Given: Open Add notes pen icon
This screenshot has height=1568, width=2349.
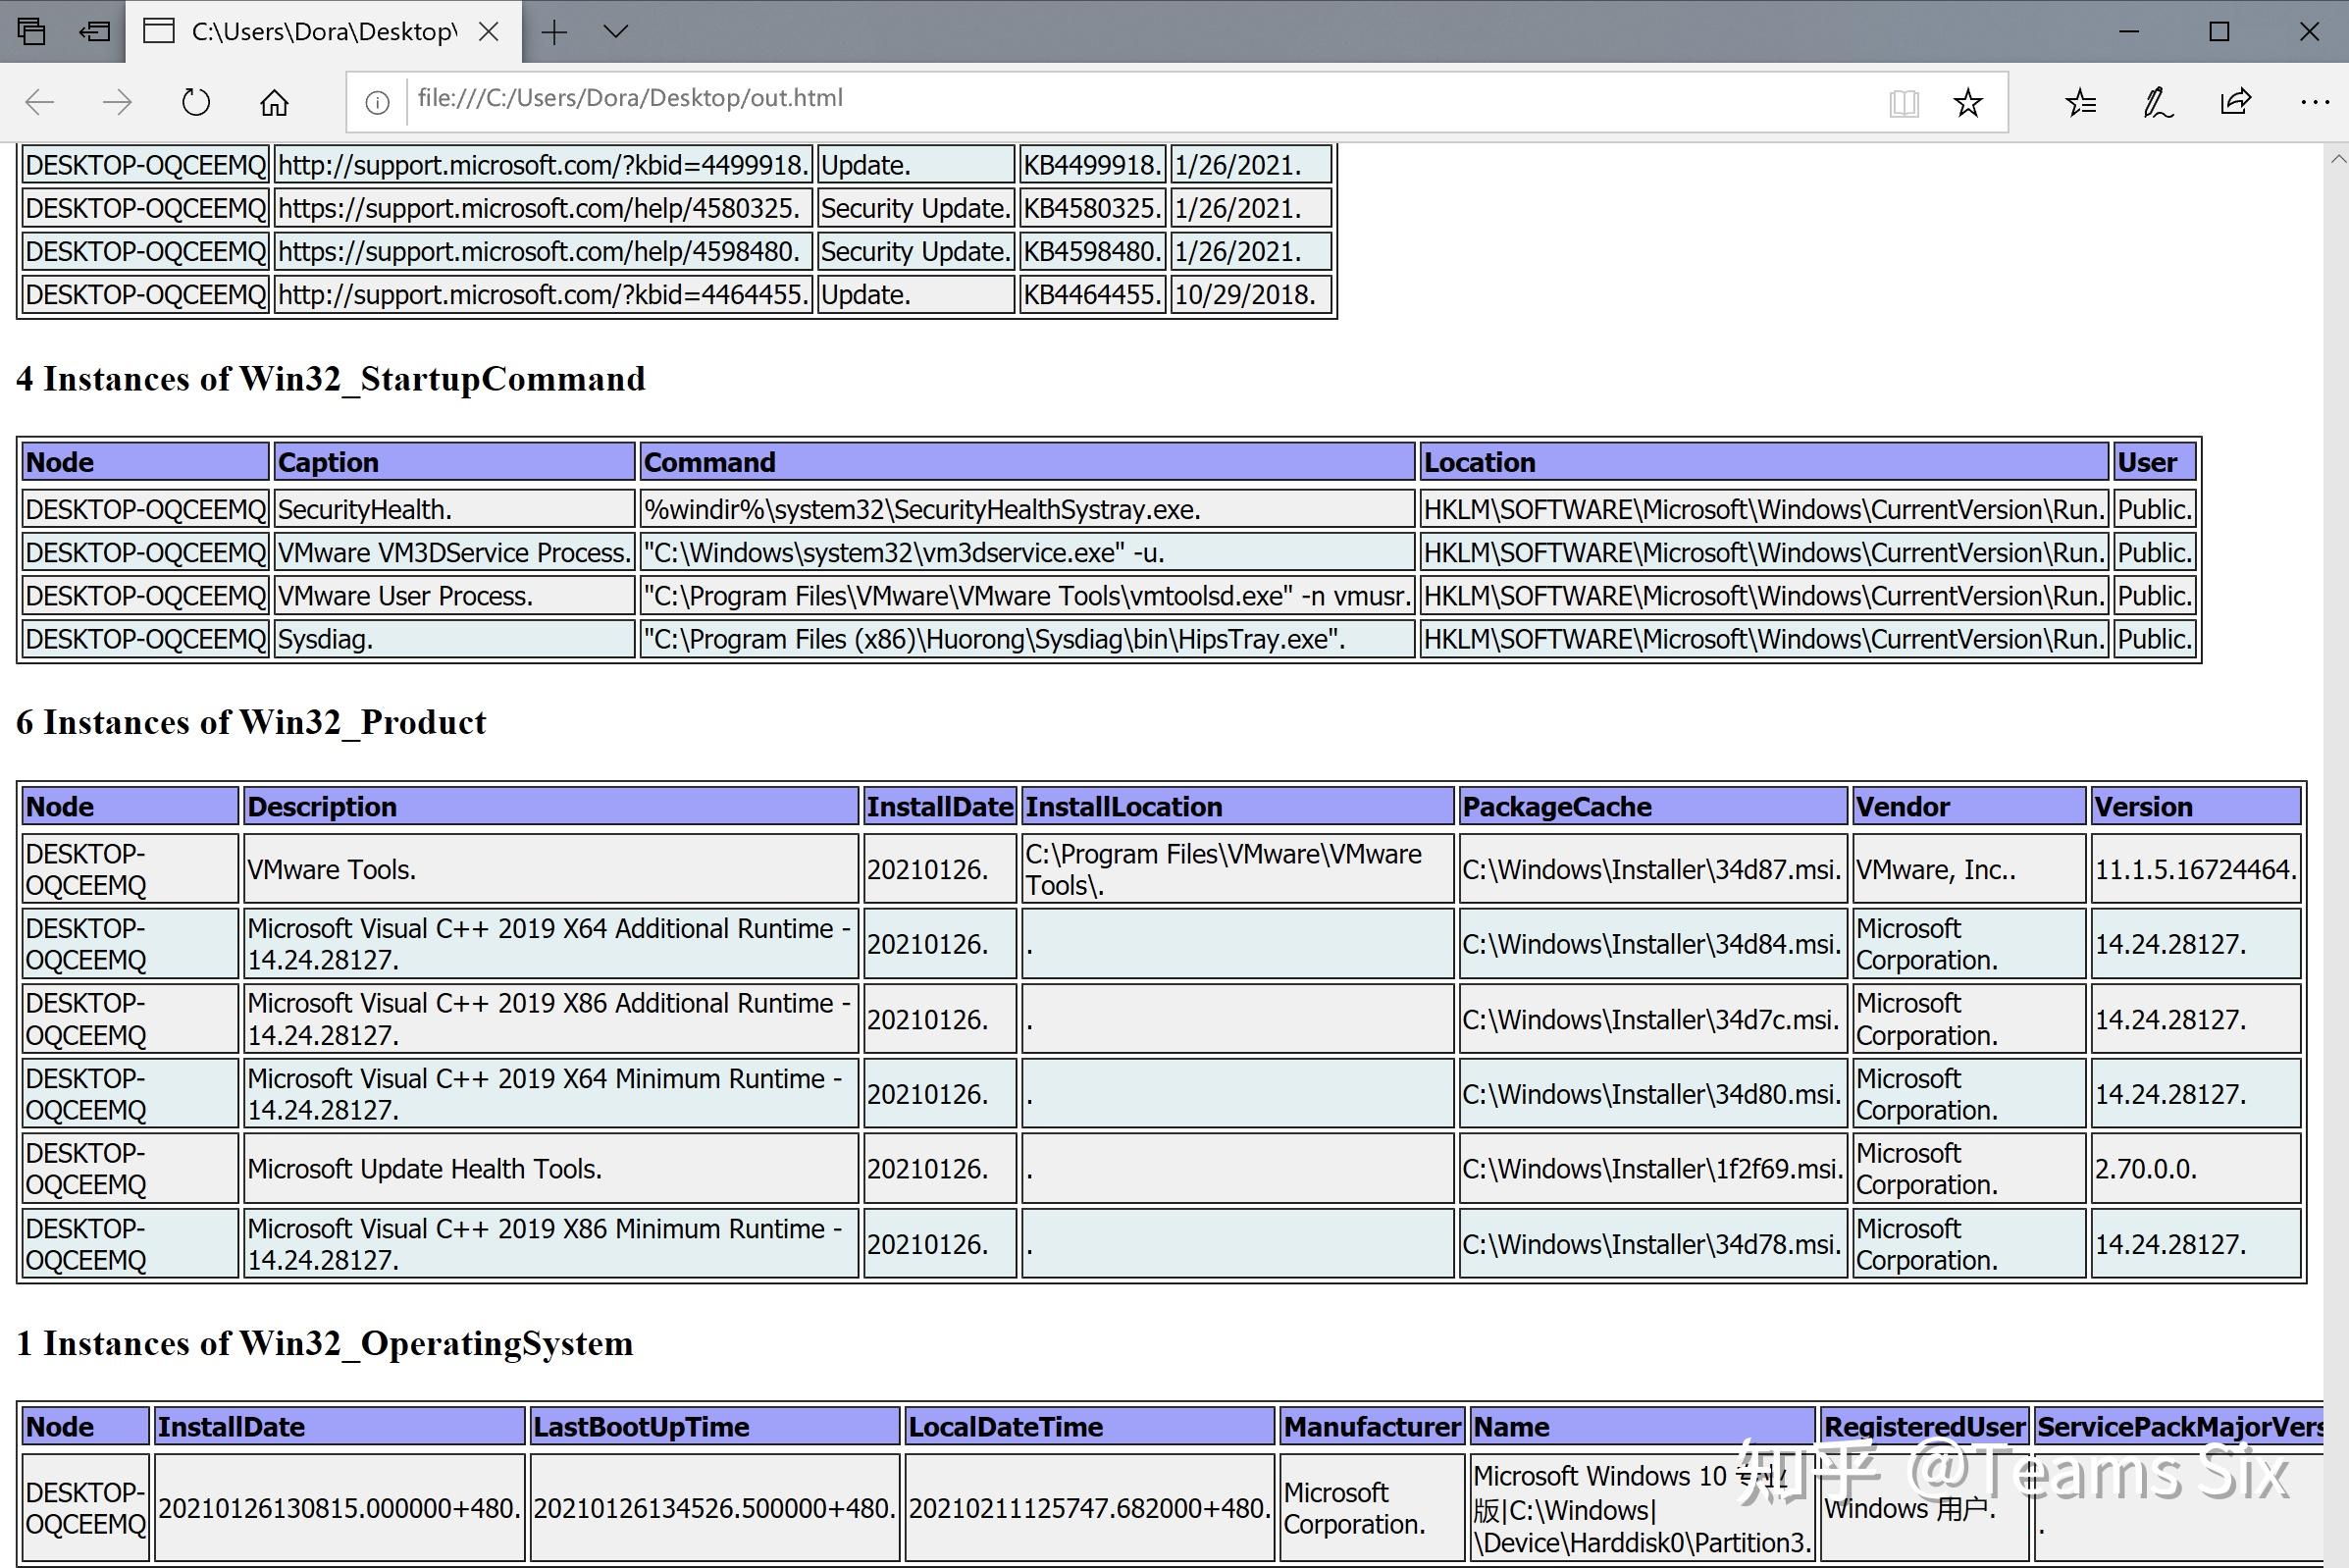Looking at the screenshot, I should [2158, 102].
